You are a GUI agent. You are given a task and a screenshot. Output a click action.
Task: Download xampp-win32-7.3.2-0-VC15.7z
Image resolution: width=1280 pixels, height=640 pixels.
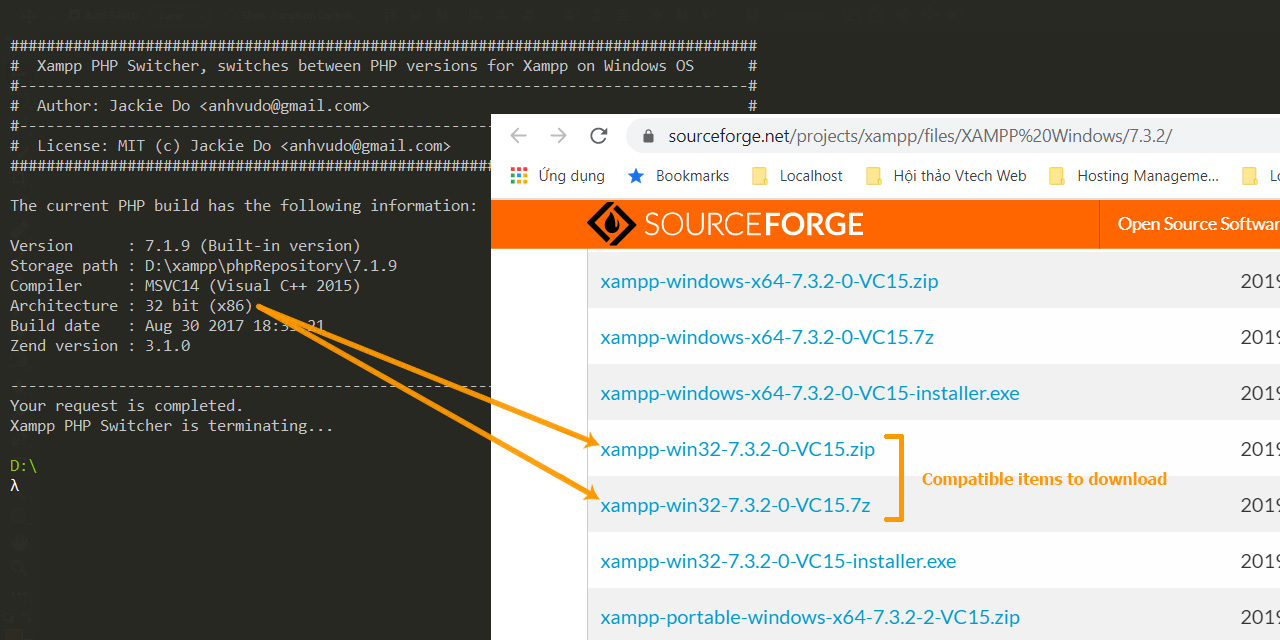(x=735, y=505)
